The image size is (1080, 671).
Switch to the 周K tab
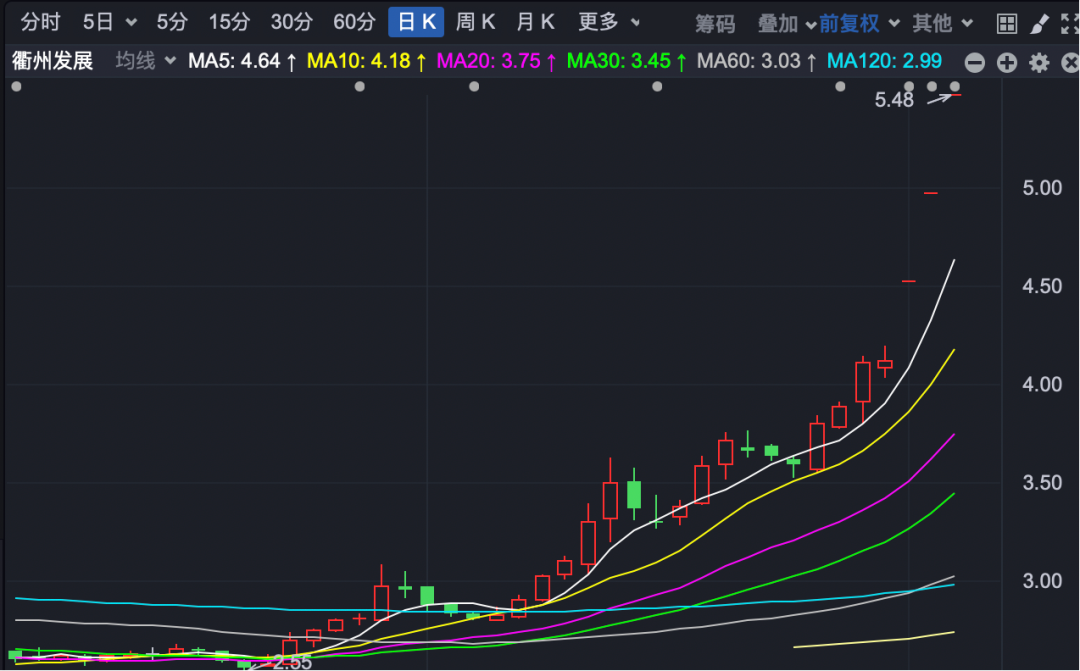tap(476, 22)
